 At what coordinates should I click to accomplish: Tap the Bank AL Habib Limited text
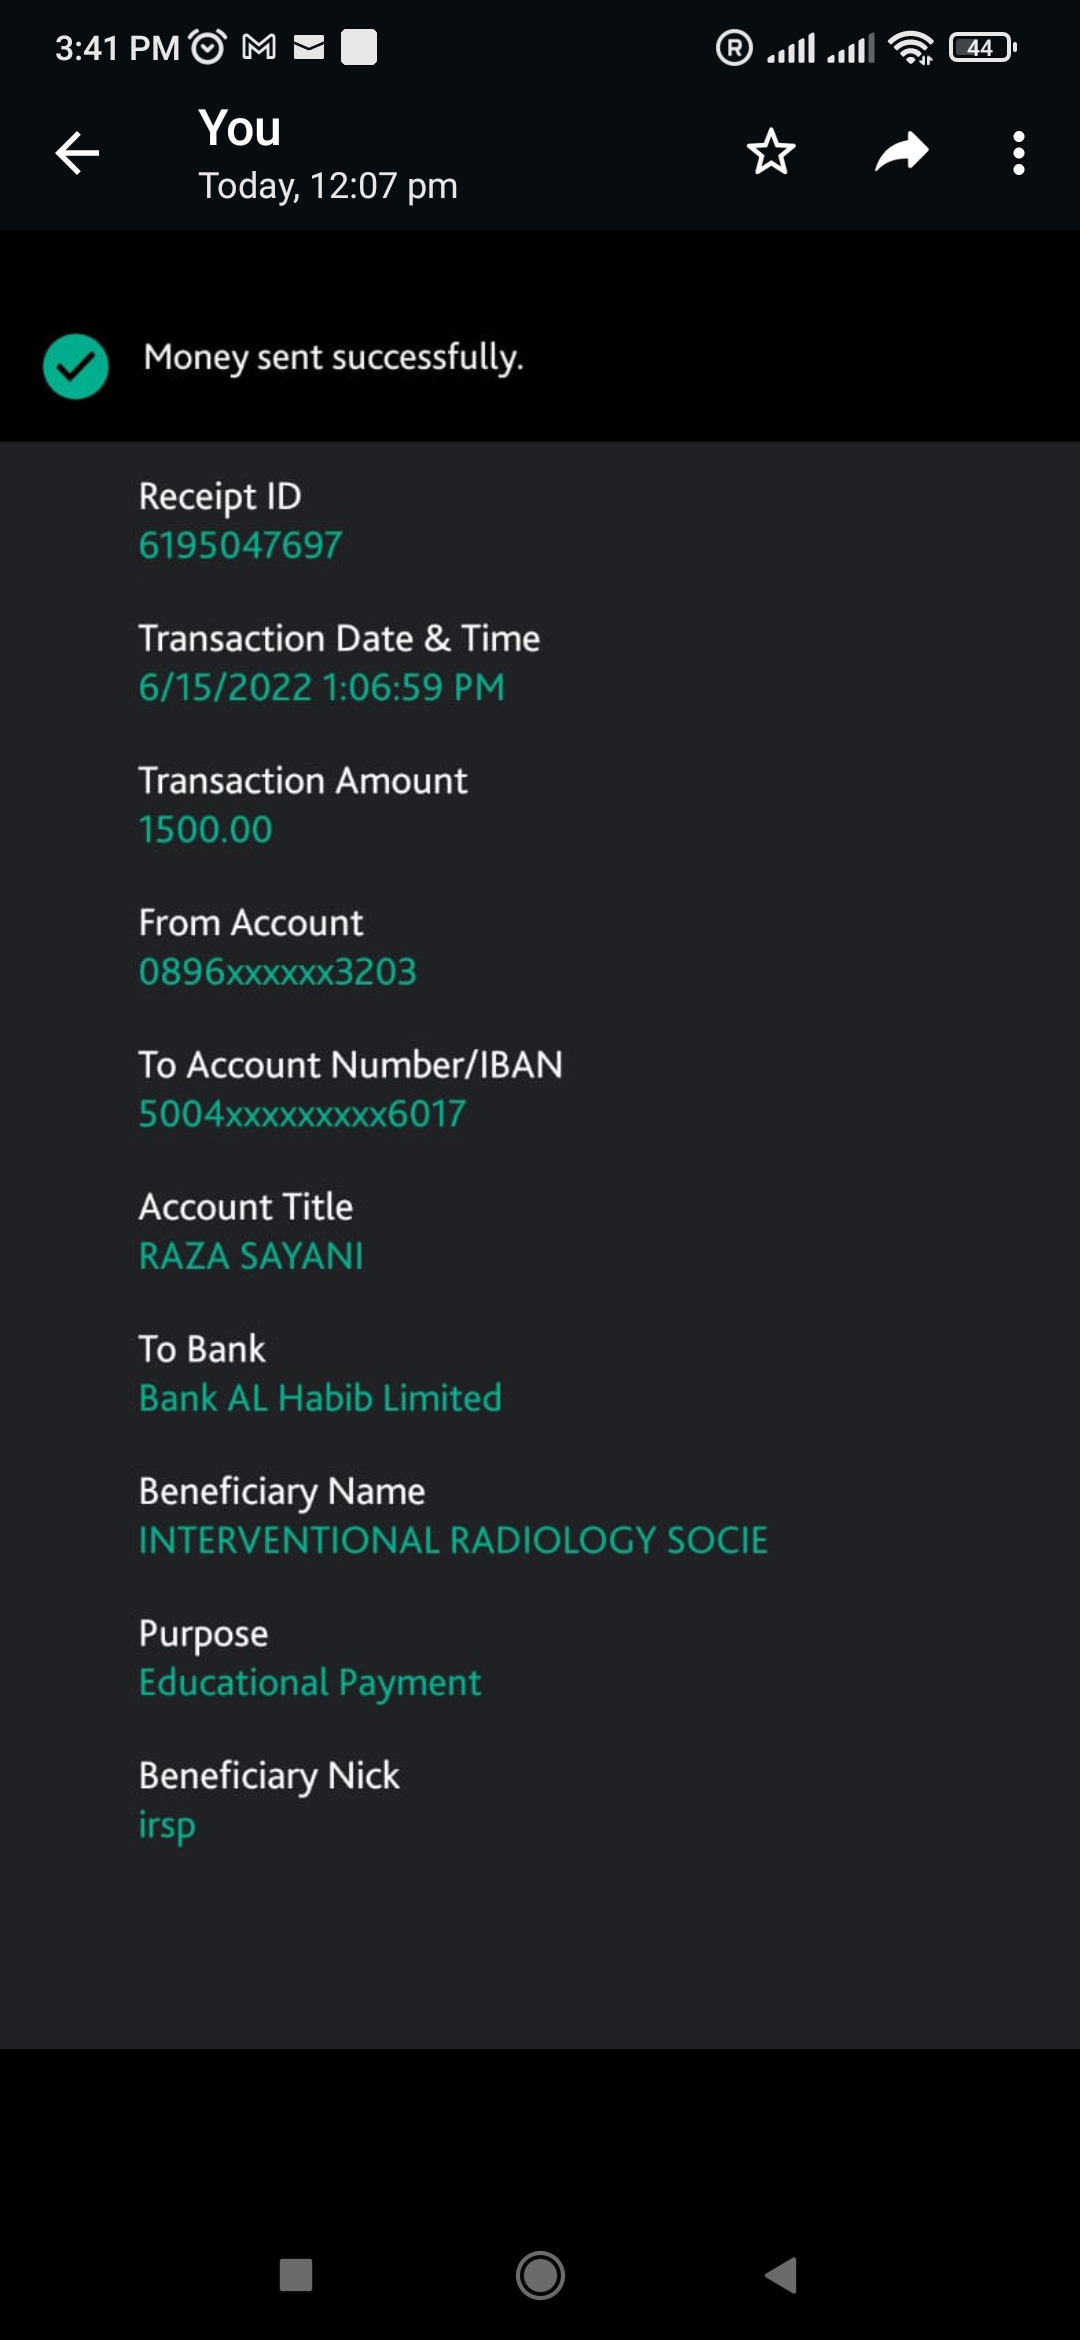point(320,1398)
